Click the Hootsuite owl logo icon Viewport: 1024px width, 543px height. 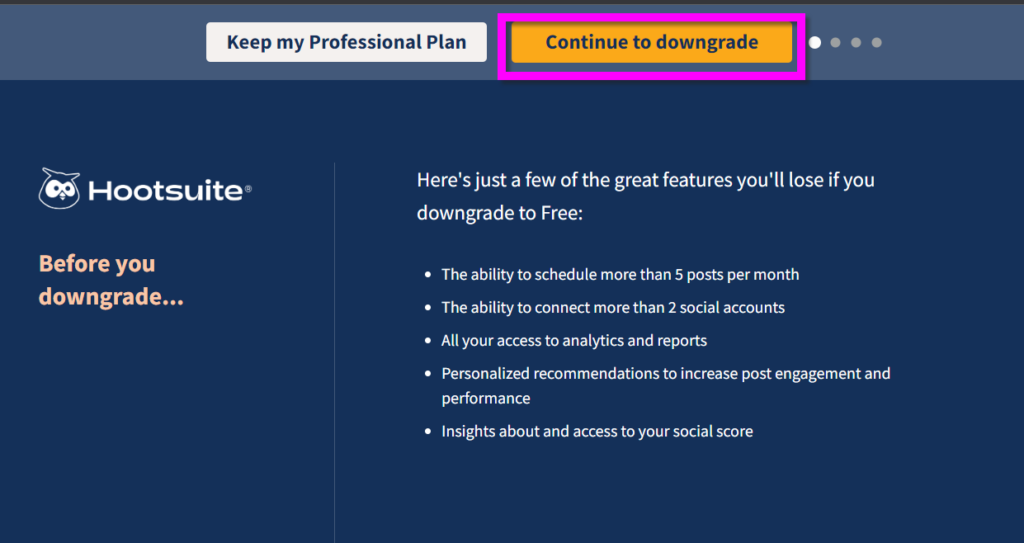click(59, 189)
